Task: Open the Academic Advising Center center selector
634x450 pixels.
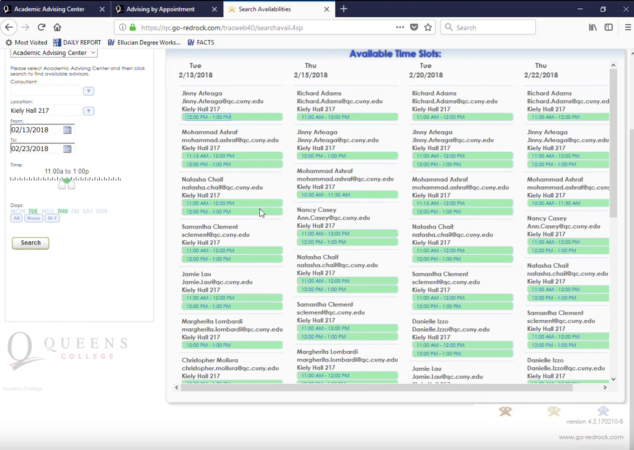Action: point(53,52)
